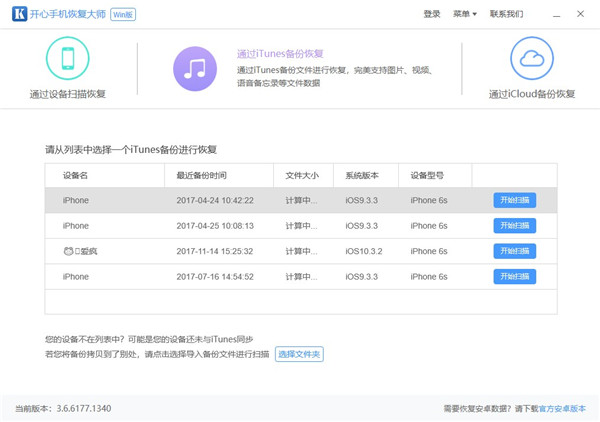Click 开始扫描 for the 2017-07-16 backup
600x422 pixels.
[514, 277]
